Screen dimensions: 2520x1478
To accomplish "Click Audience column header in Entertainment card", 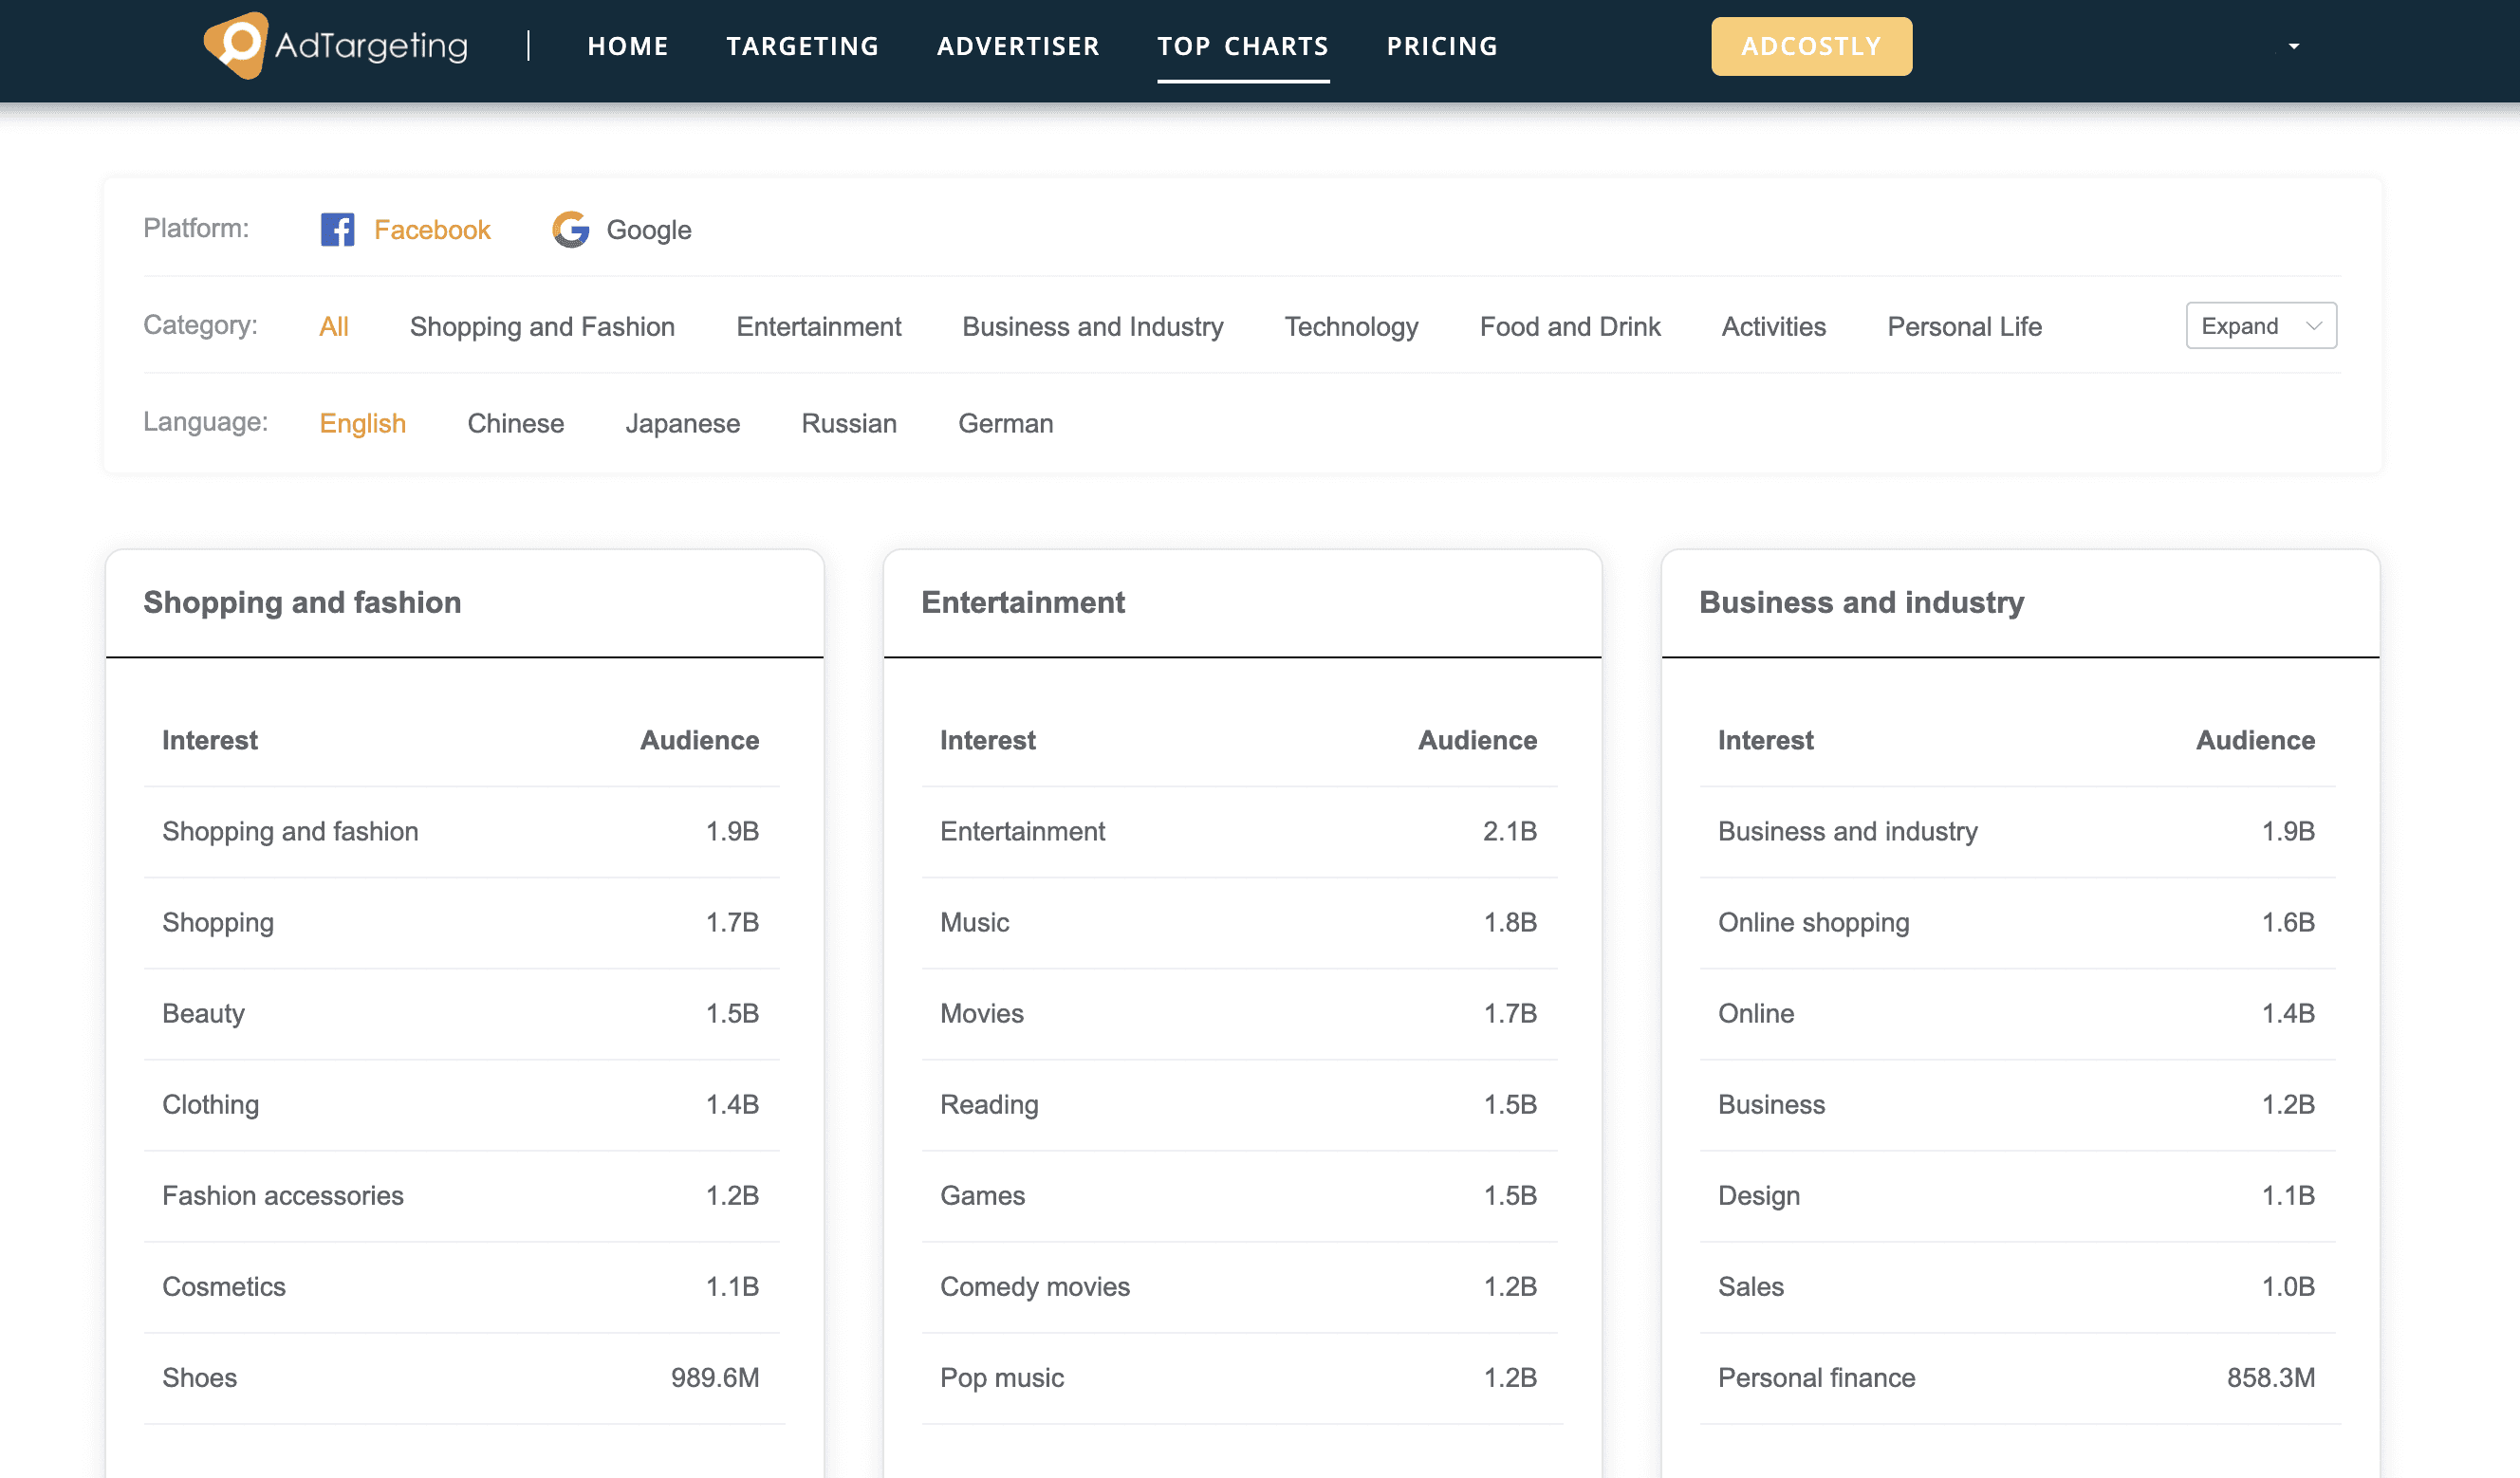I will click(x=1477, y=740).
